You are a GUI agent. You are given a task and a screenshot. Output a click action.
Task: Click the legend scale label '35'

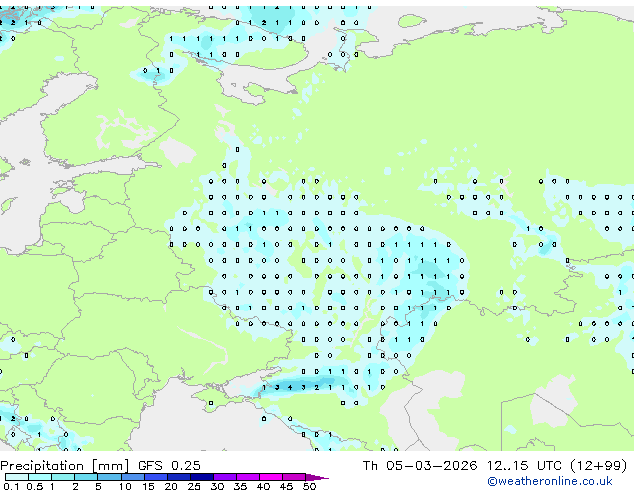pyautogui.click(x=240, y=486)
